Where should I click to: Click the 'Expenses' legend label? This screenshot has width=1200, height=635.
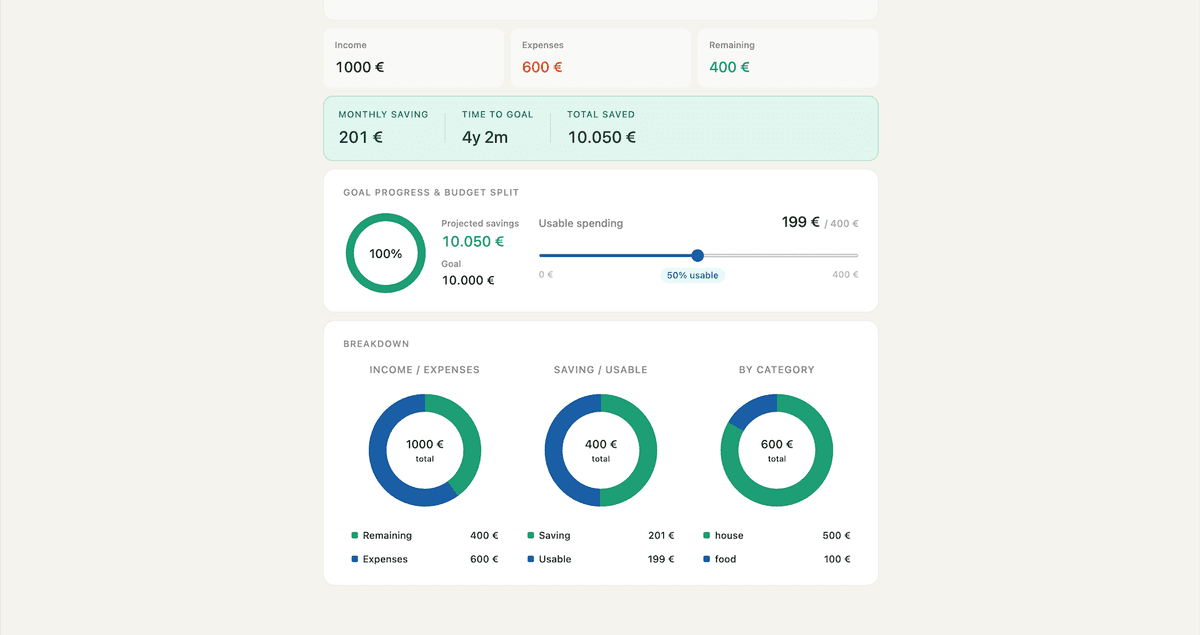[385, 560]
